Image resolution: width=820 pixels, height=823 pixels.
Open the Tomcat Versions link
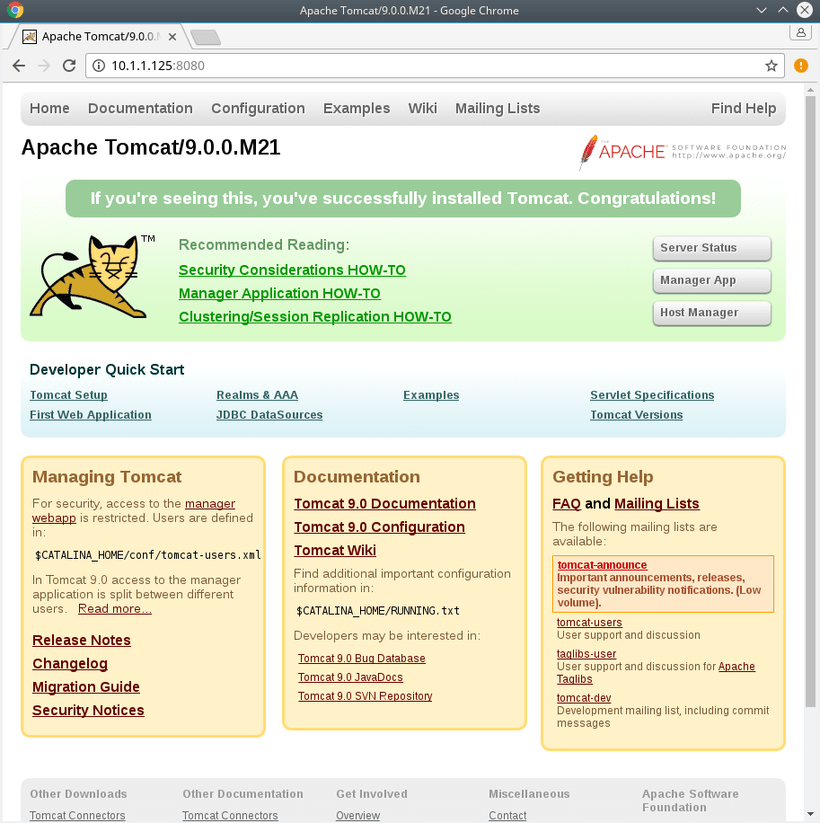[636, 415]
